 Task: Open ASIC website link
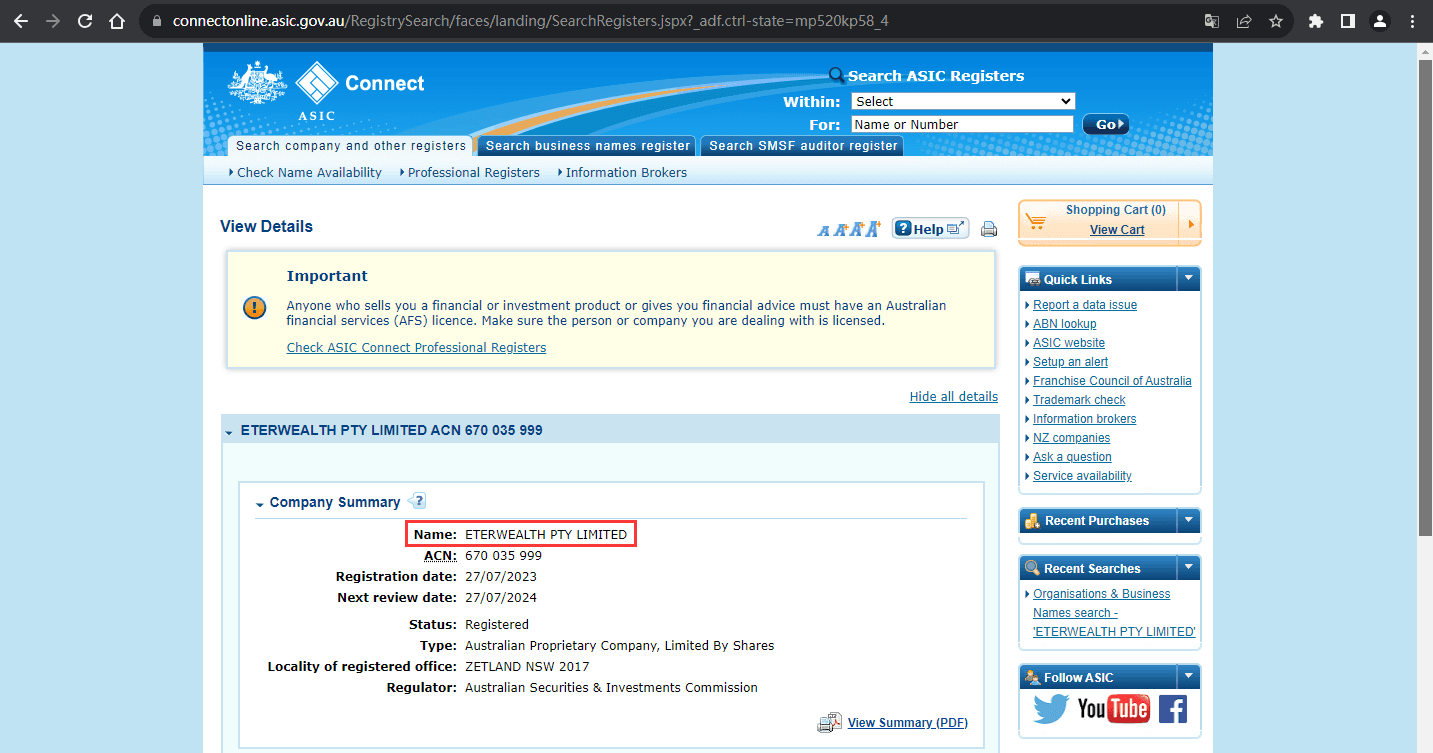coord(1069,343)
